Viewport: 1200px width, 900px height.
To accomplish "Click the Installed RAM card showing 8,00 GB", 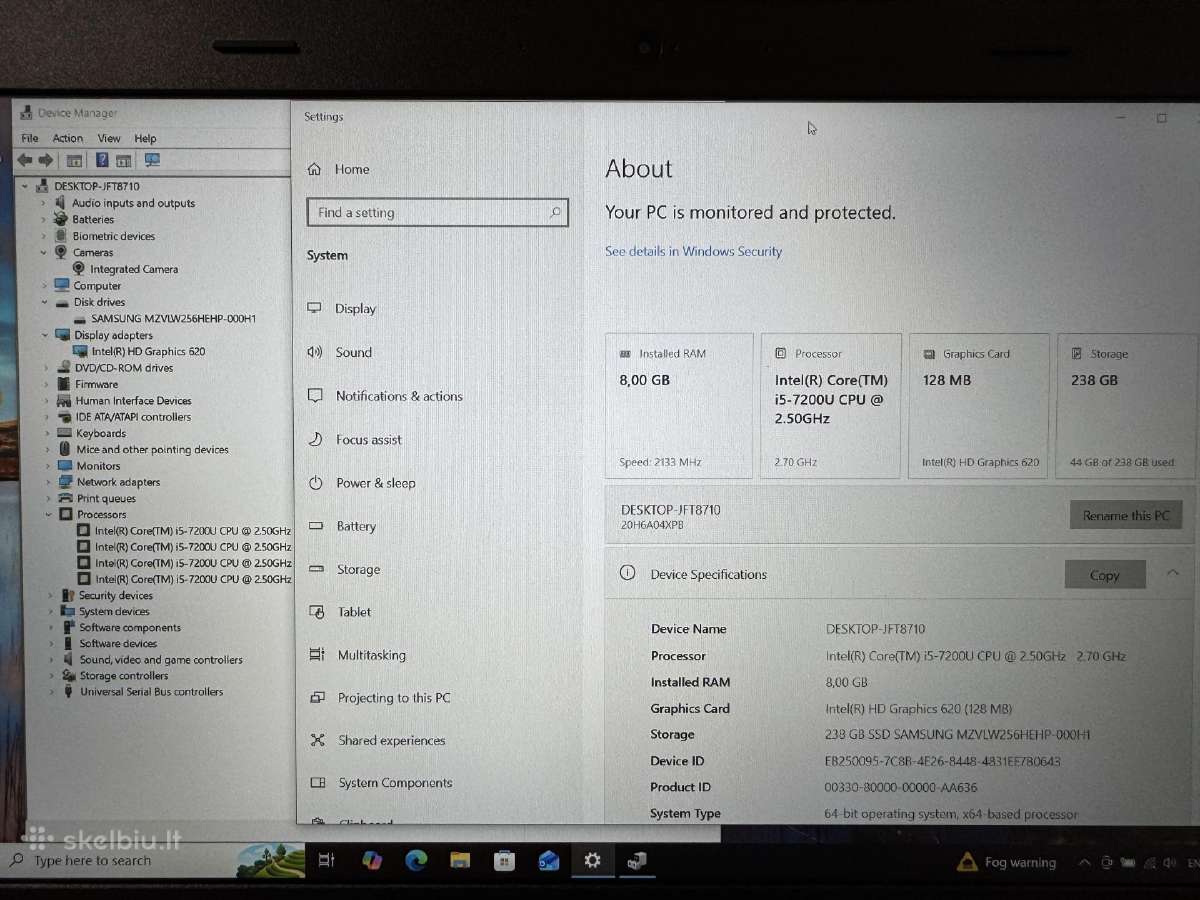I will 679,406.
